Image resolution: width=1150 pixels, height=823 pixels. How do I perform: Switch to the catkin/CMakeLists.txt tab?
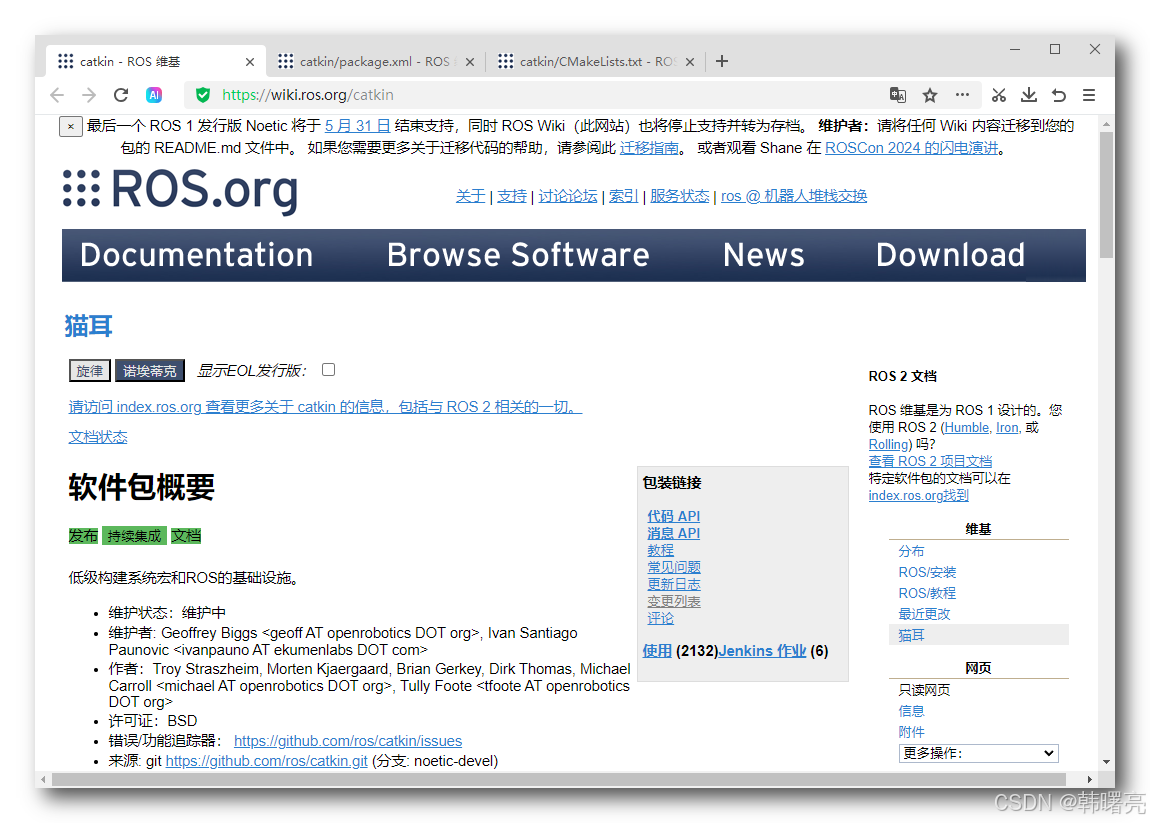tap(596, 61)
